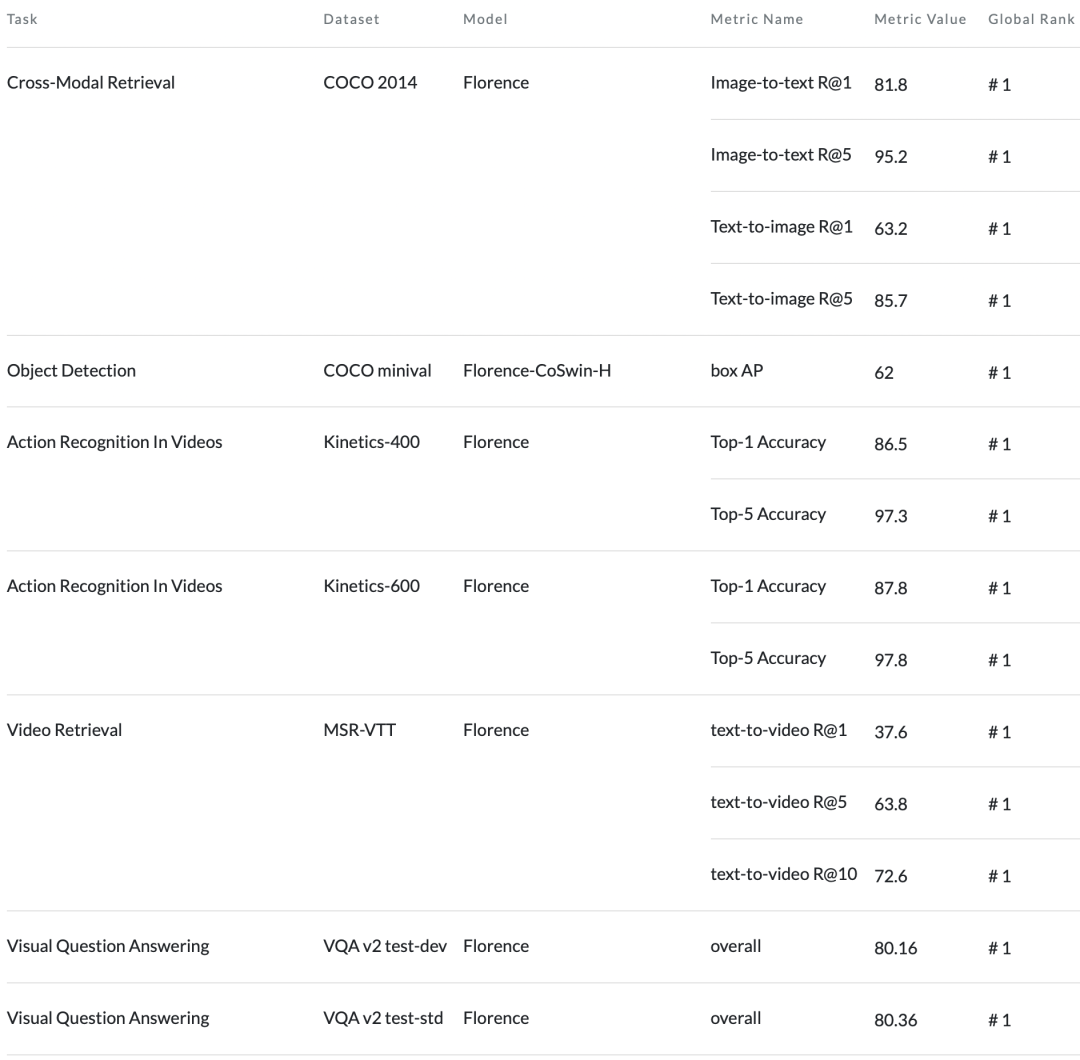Image resolution: width=1080 pixels, height=1060 pixels.
Task: Select the VQA v2 test-std dataset link
Action: pos(383,1019)
